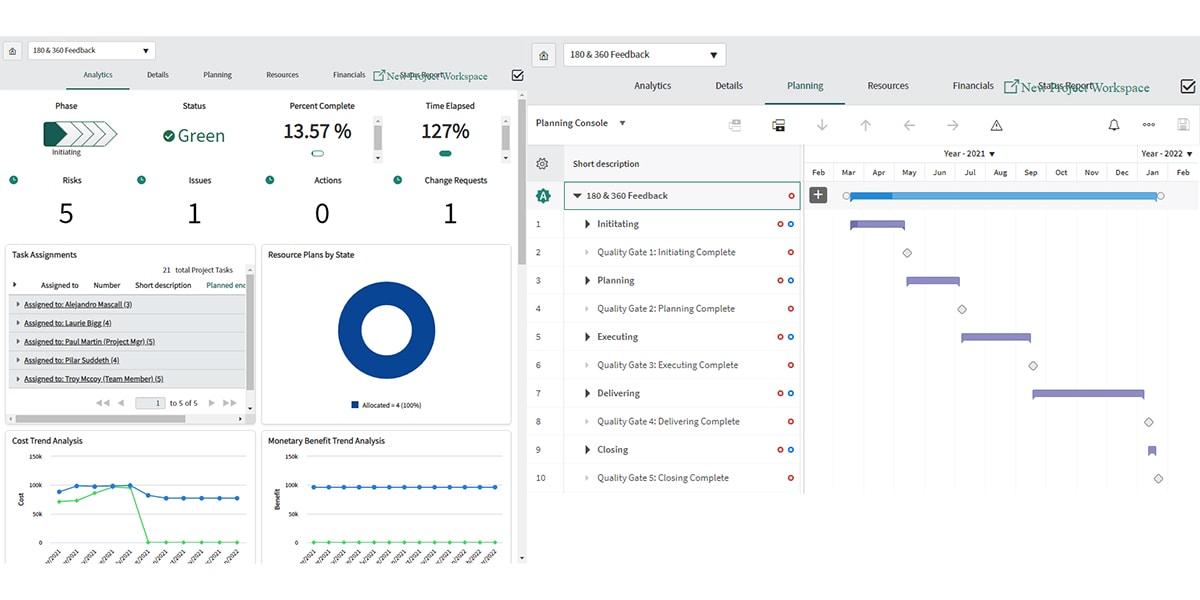Toggle the checkbox at top right of analytics panel

517,75
